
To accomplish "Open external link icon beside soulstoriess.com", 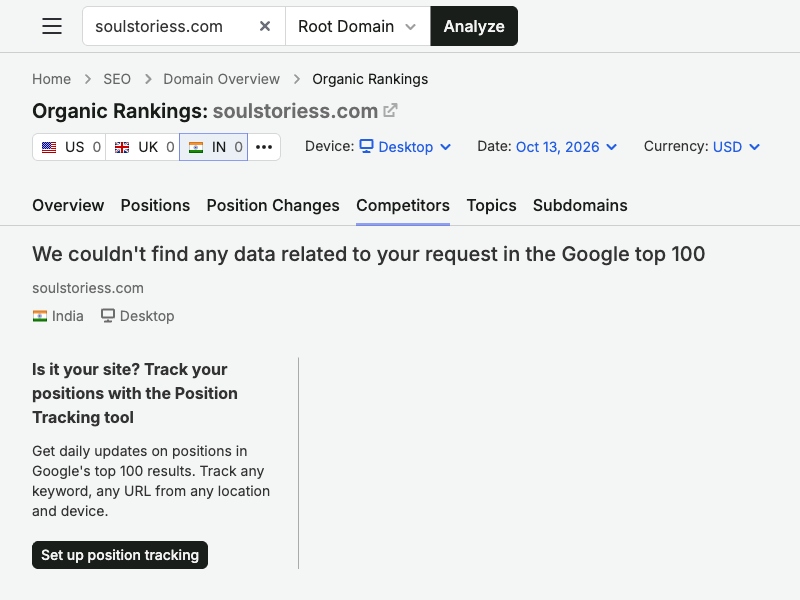I will coord(390,110).
